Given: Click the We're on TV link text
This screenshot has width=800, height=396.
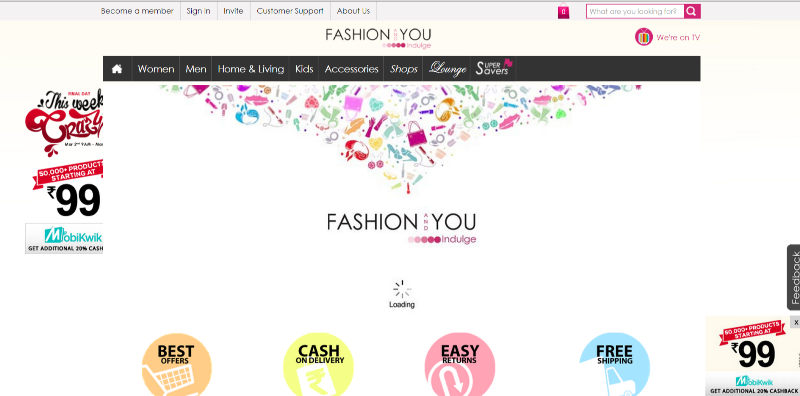Looking at the screenshot, I should 678,37.
